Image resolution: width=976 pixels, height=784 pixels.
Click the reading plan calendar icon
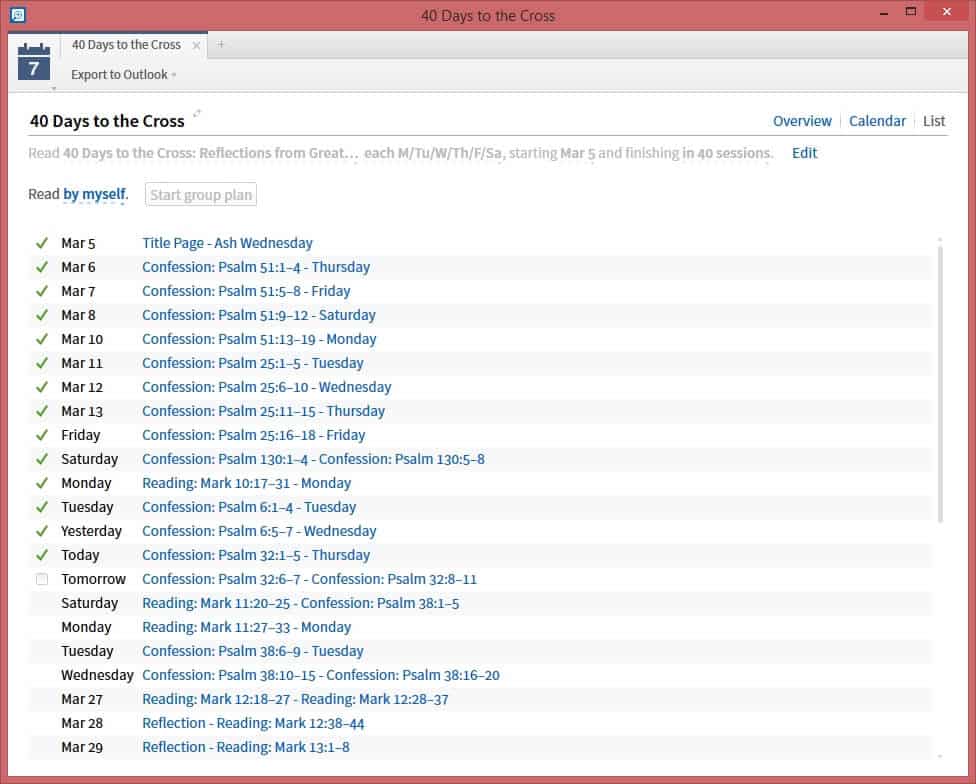coord(34,62)
